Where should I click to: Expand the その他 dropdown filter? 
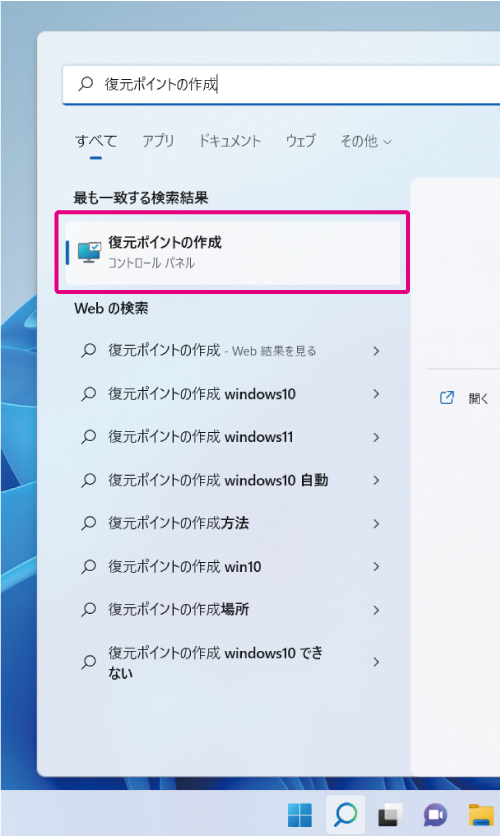pyautogui.click(x=366, y=141)
